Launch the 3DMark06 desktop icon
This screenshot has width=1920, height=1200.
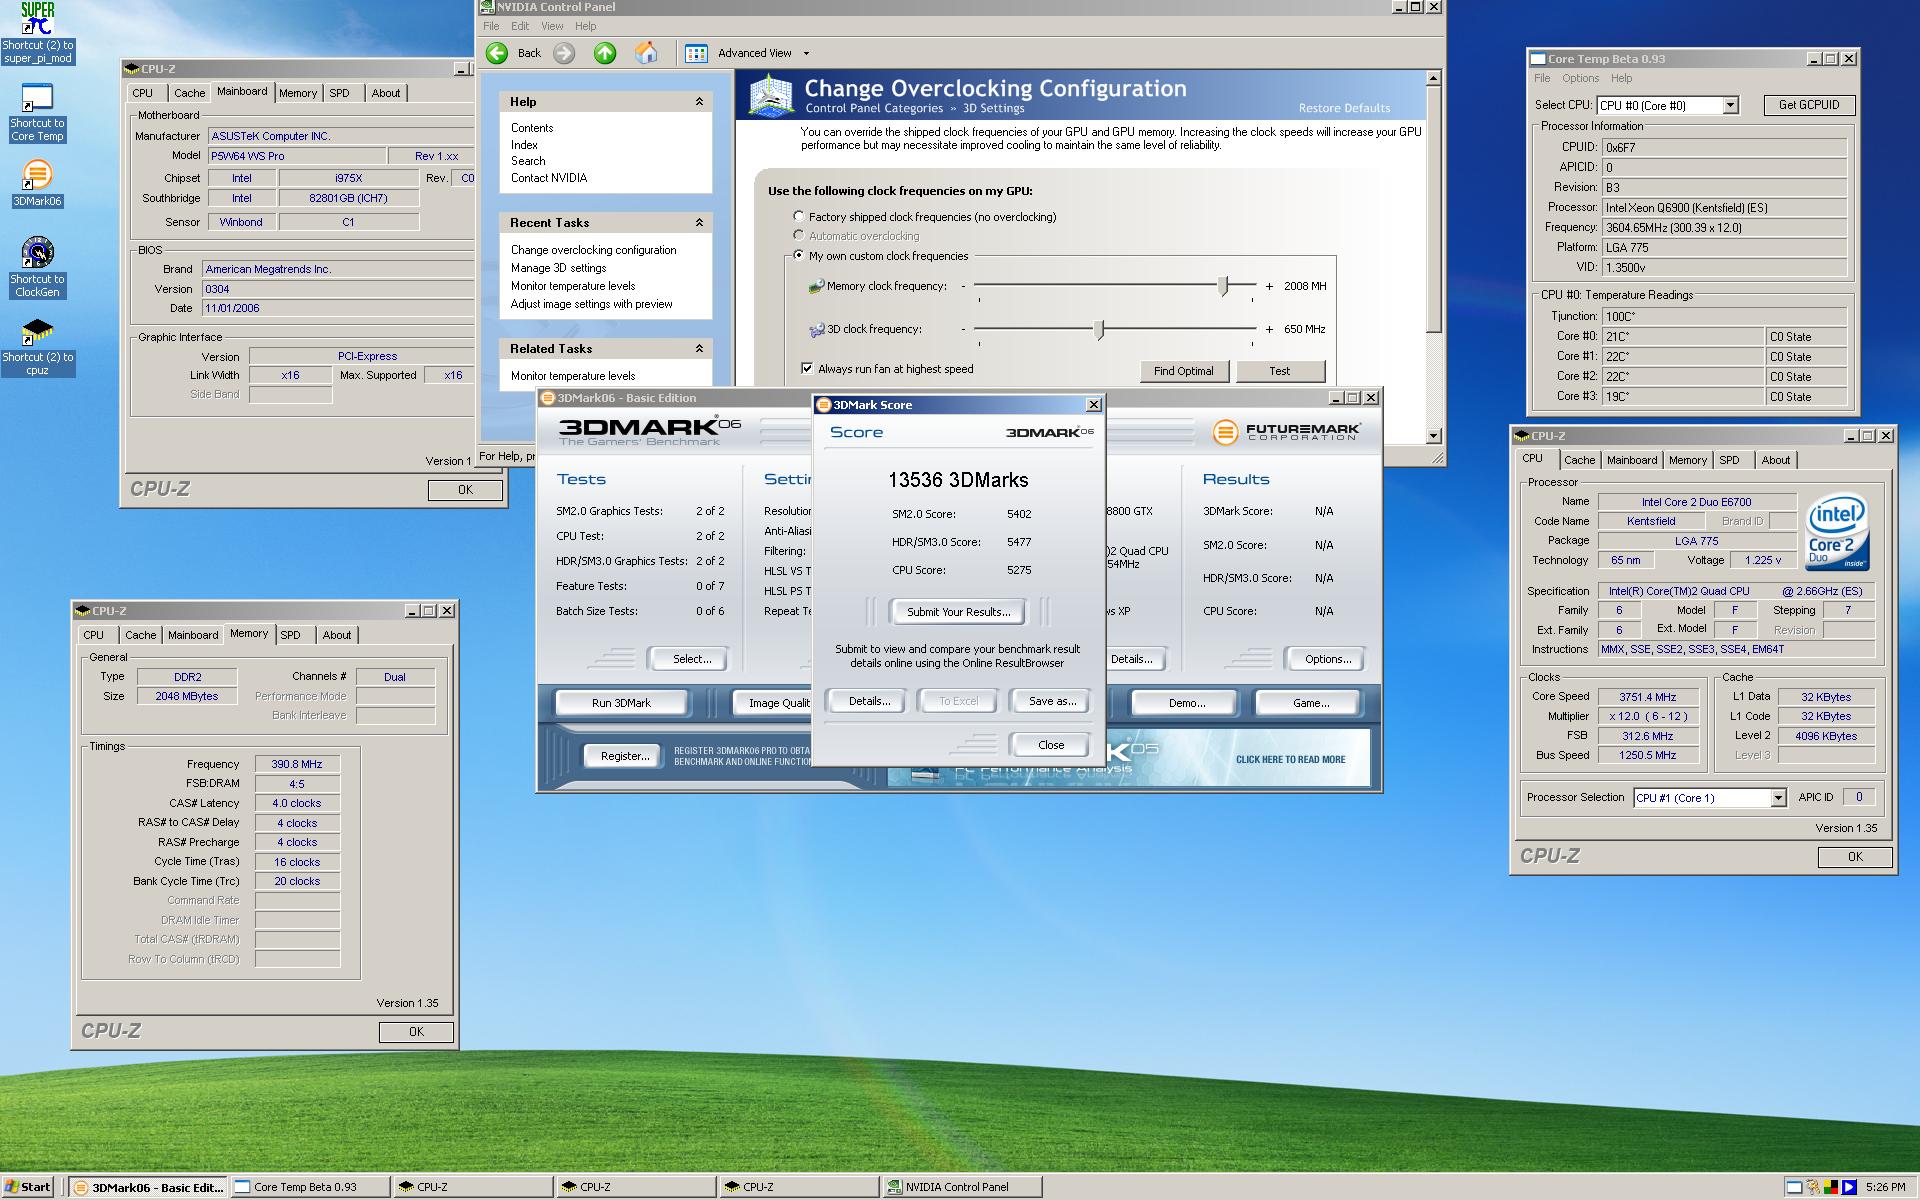pyautogui.click(x=37, y=184)
